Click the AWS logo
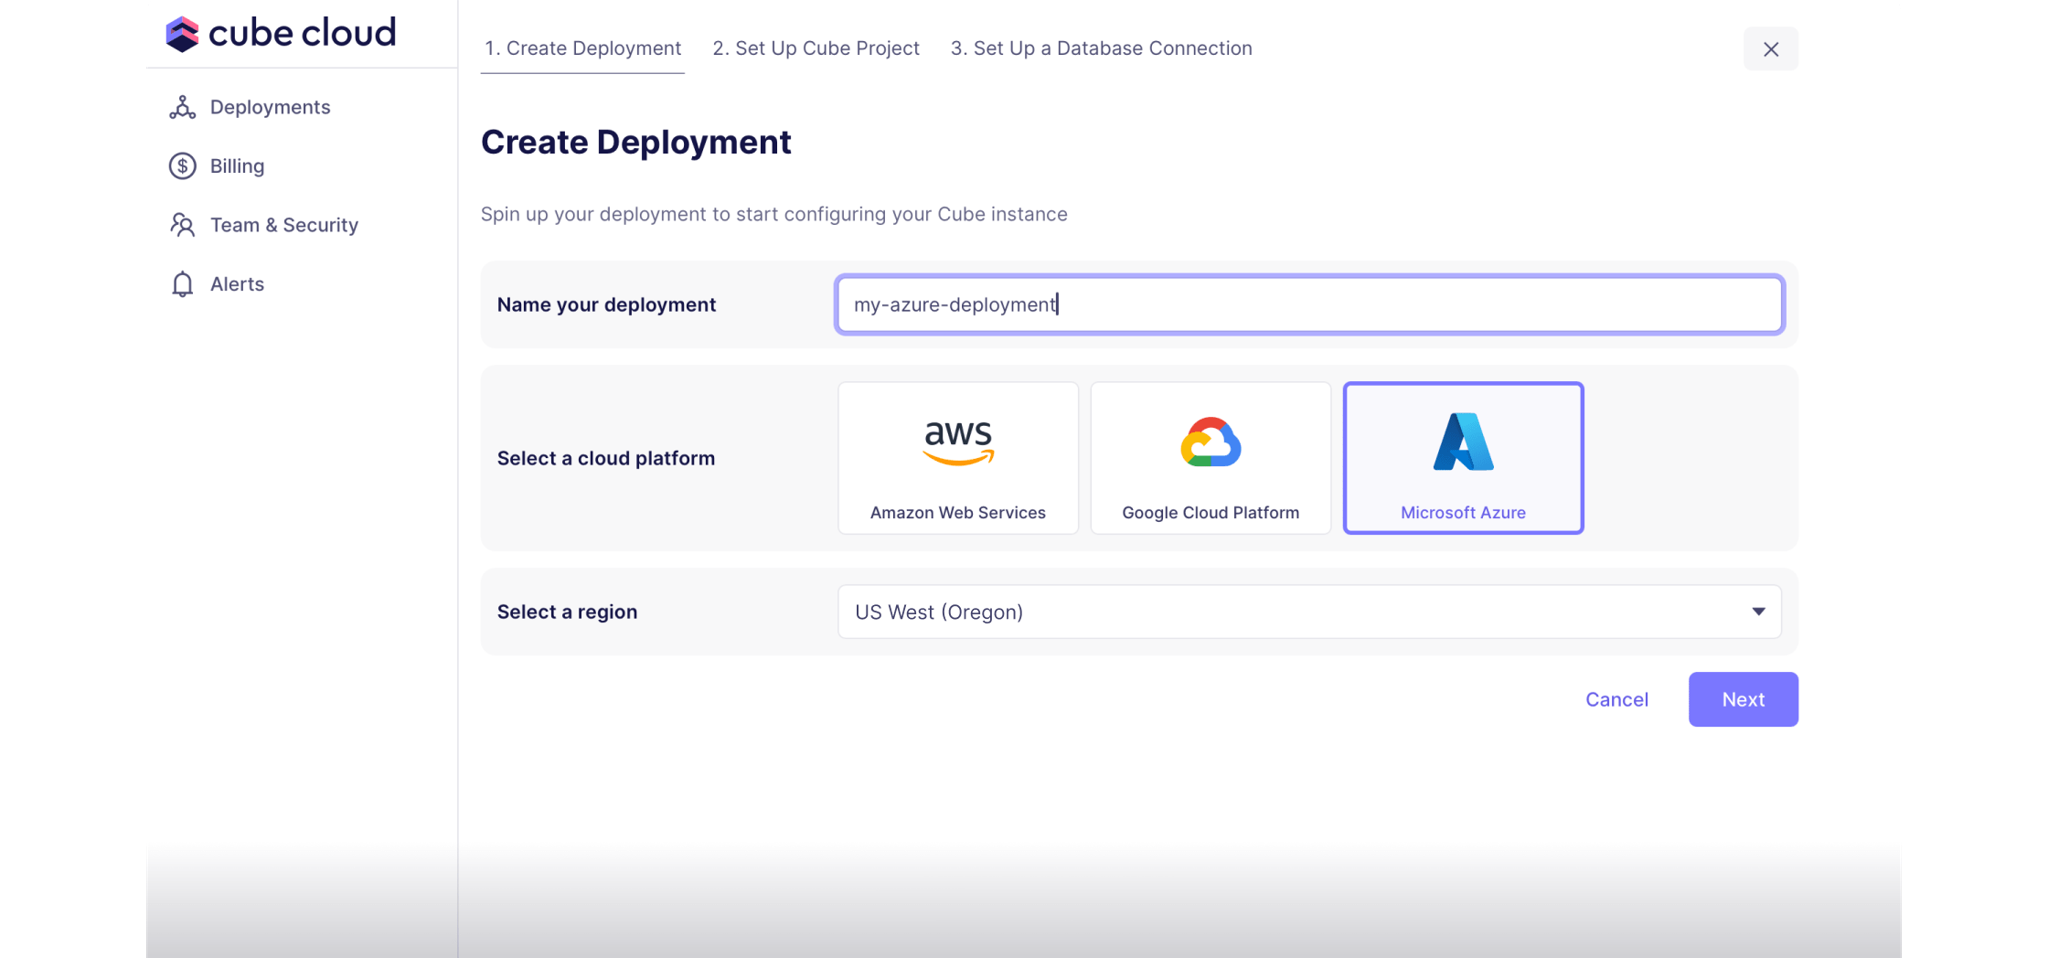The width and height of the screenshot is (2048, 958). 958,443
